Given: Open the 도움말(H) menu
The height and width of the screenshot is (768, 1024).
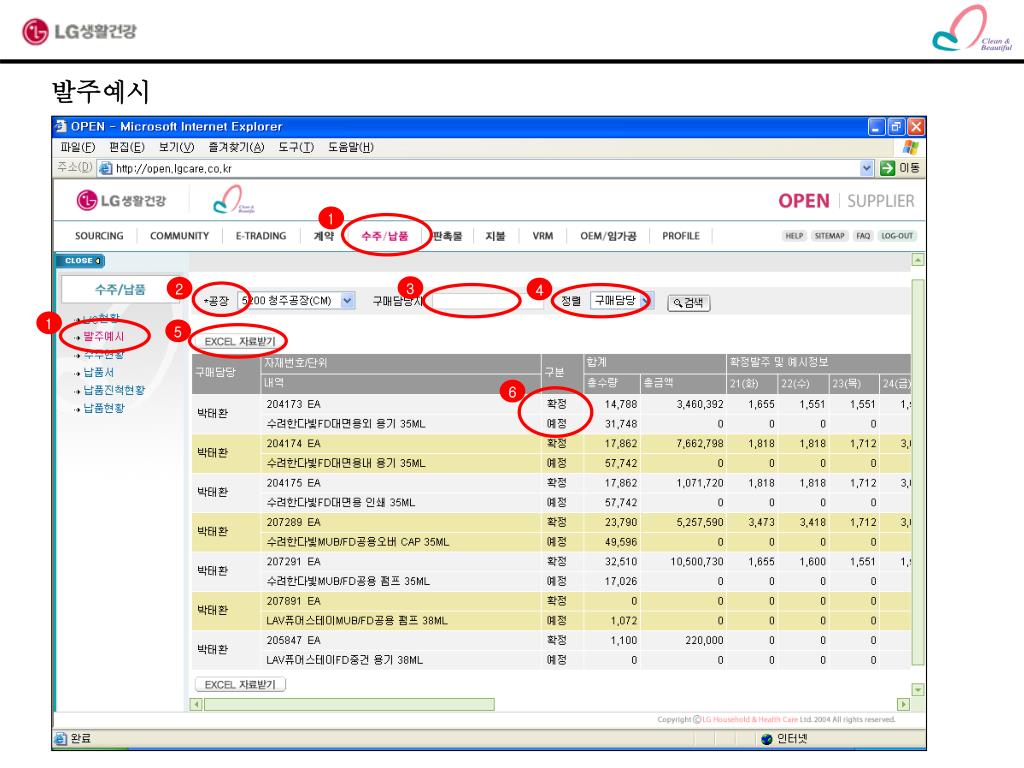Looking at the screenshot, I should (351, 147).
